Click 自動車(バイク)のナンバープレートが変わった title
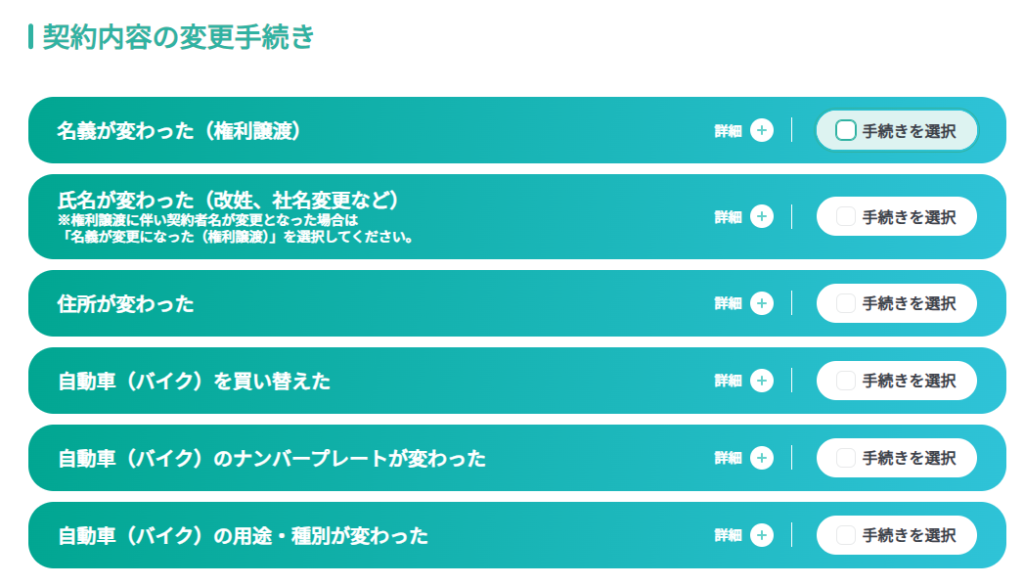The image size is (1024, 586). (x=272, y=459)
